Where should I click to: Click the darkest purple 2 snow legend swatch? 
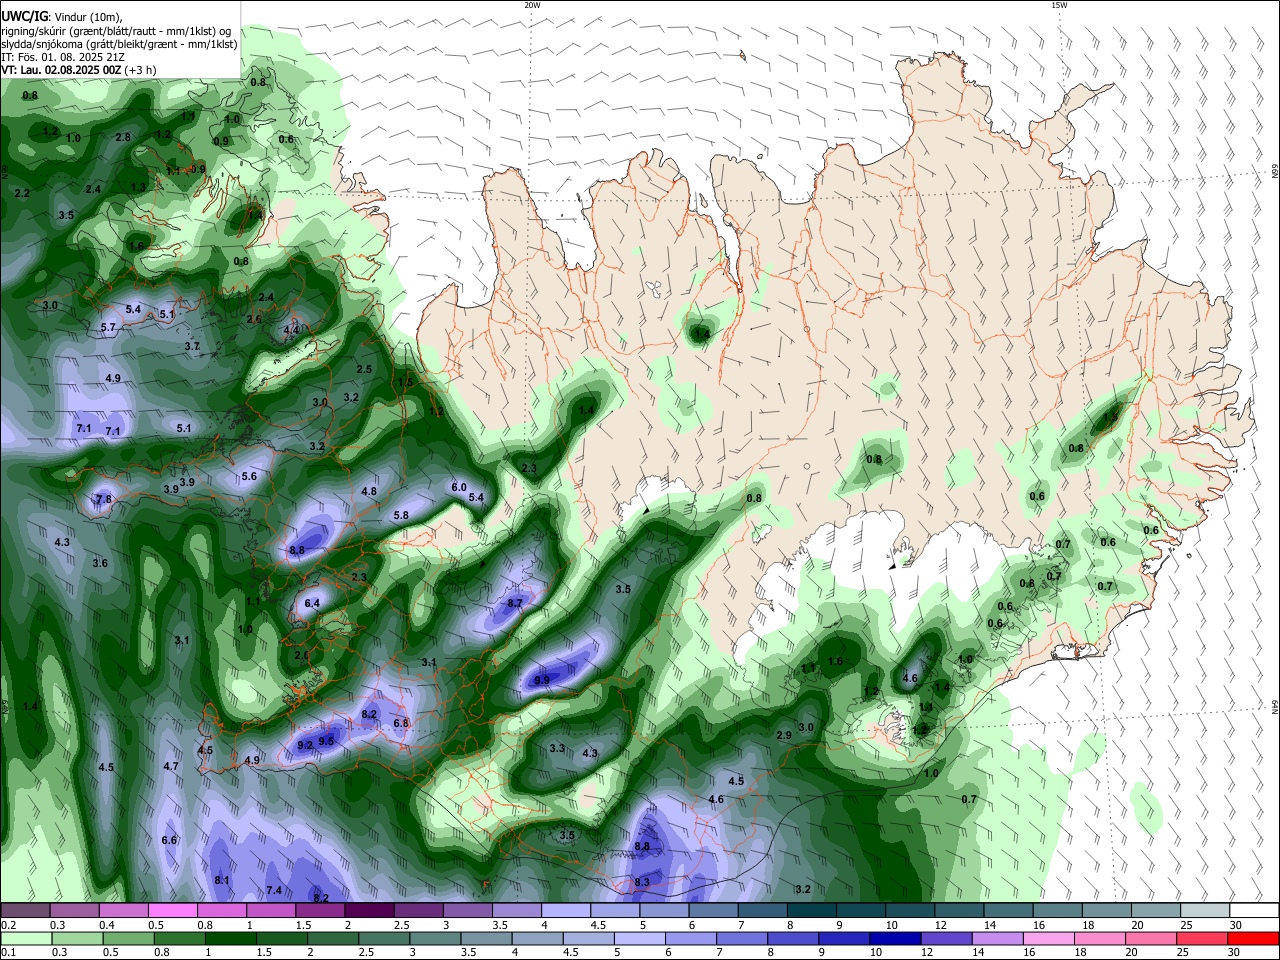point(369,911)
